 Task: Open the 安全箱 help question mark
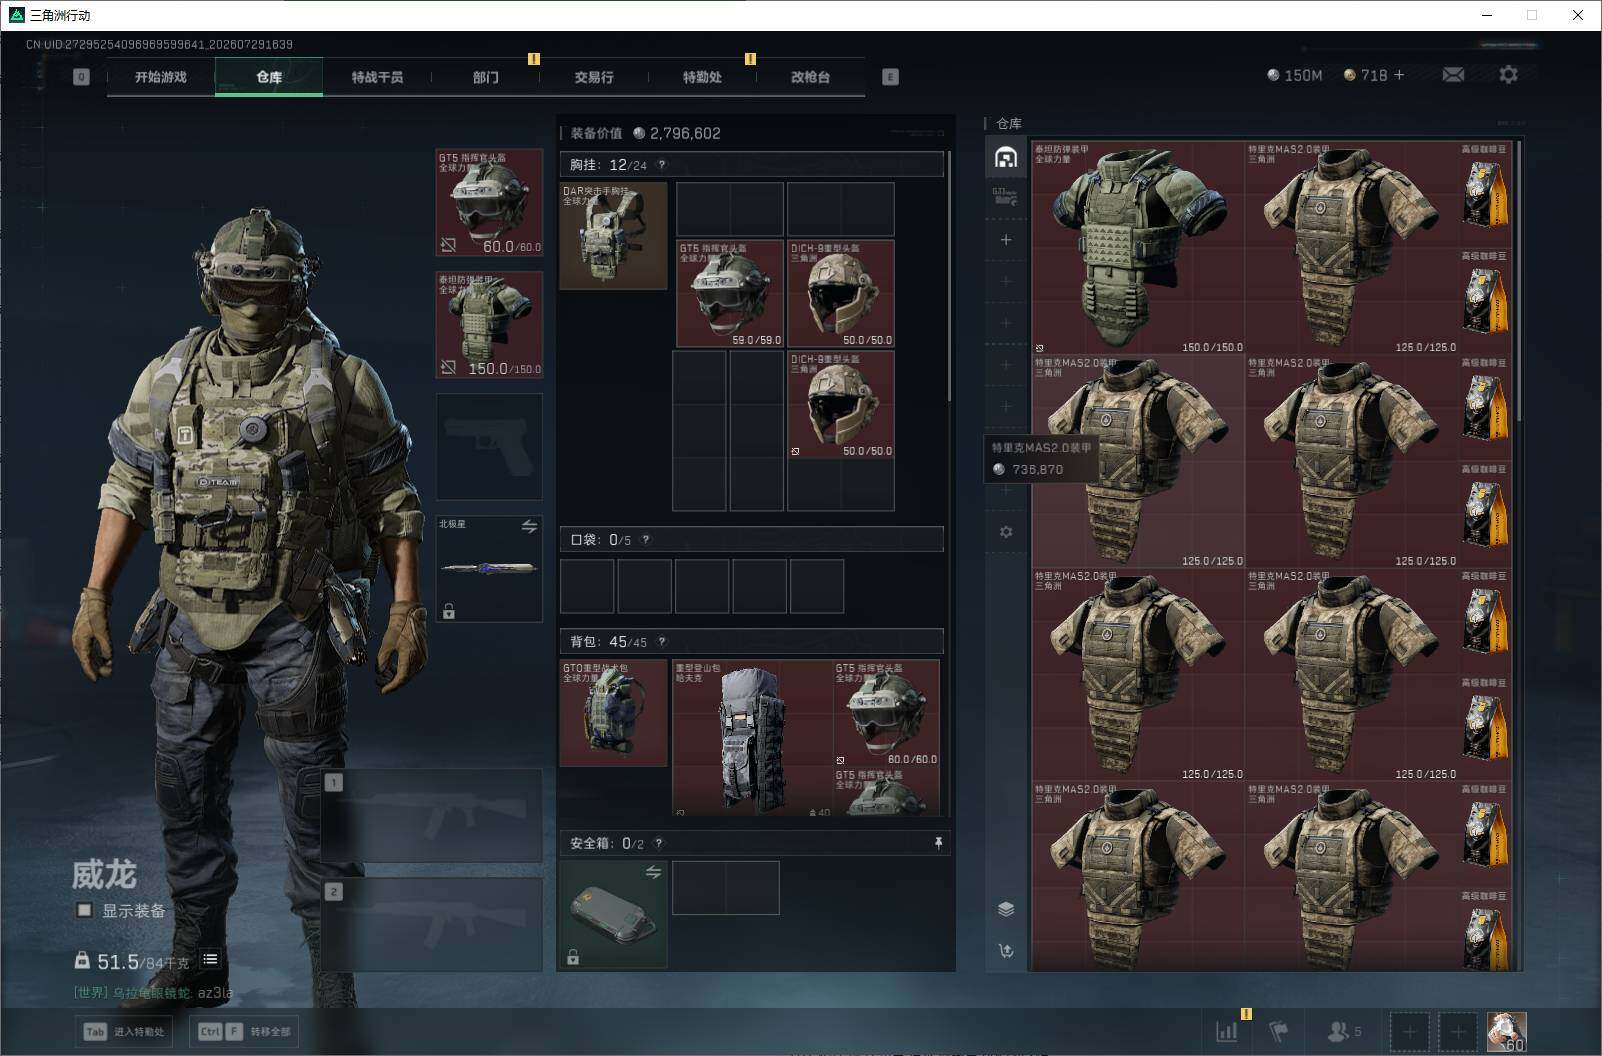coord(658,844)
